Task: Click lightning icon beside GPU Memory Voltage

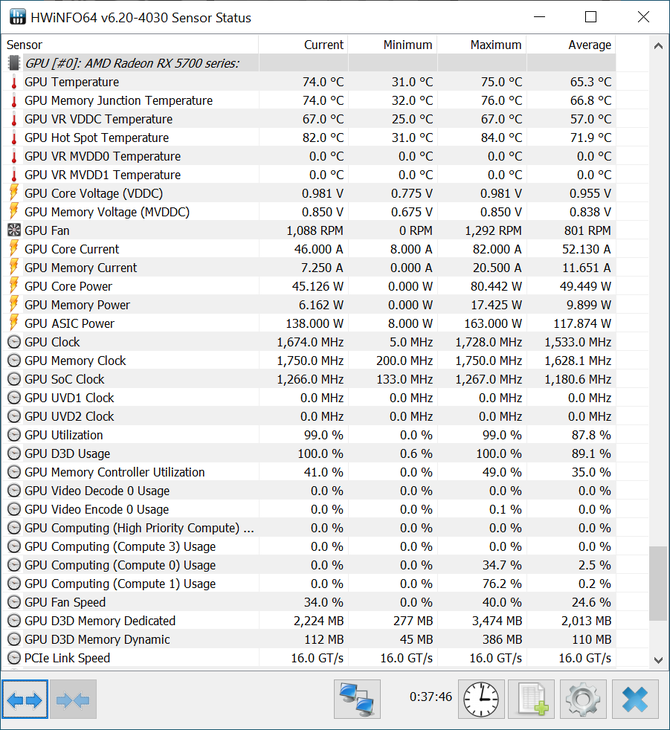Action: (x=14, y=212)
